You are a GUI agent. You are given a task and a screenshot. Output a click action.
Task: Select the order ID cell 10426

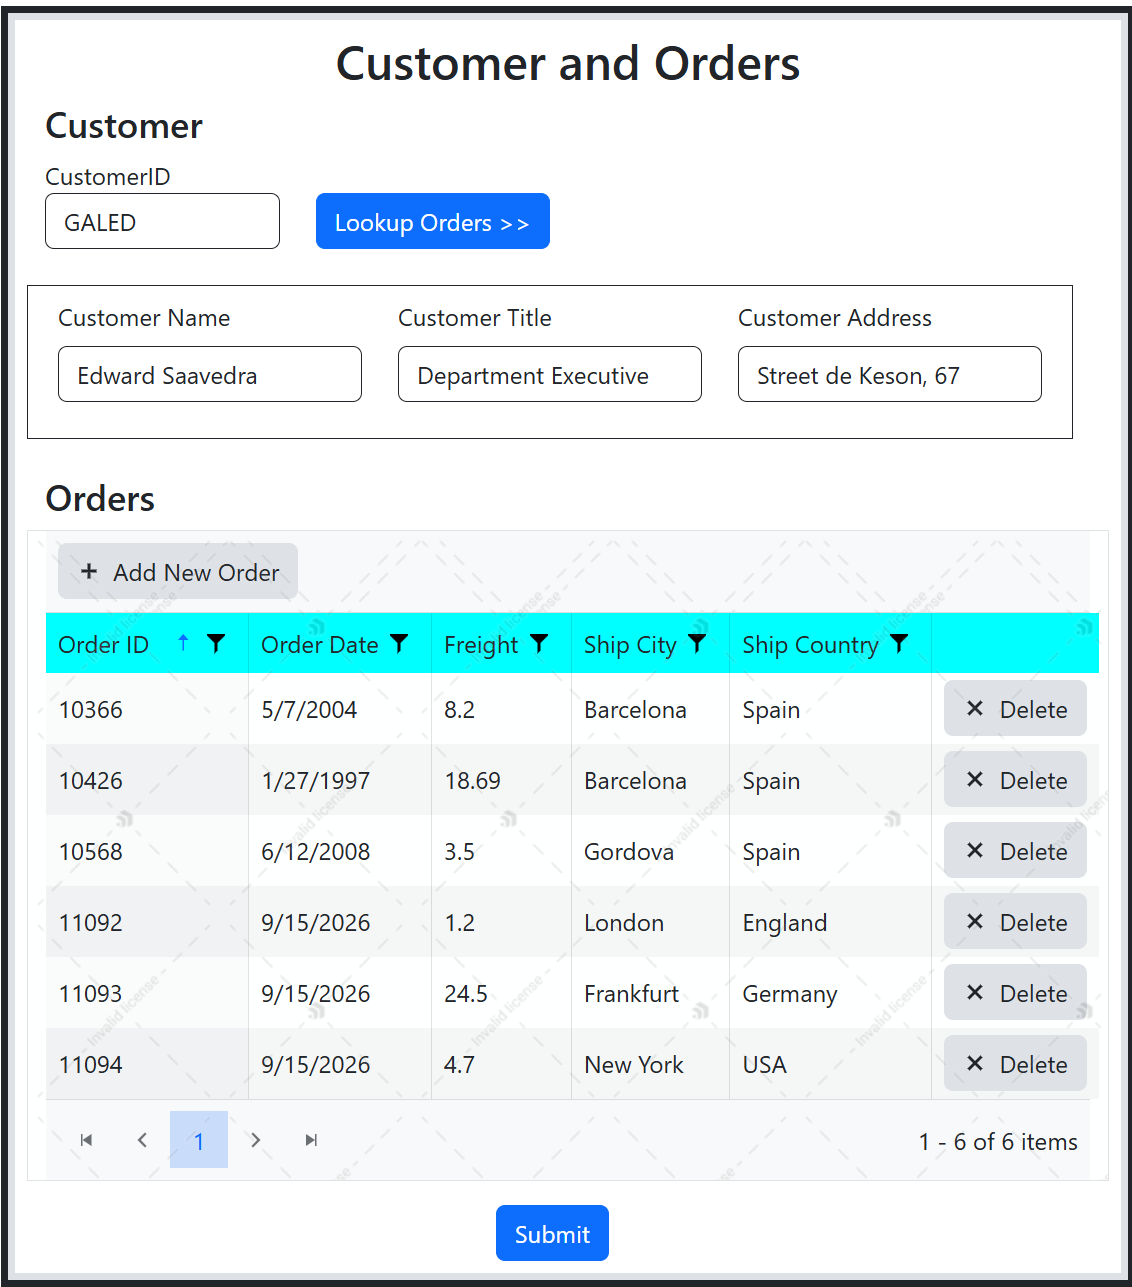(147, 780)
